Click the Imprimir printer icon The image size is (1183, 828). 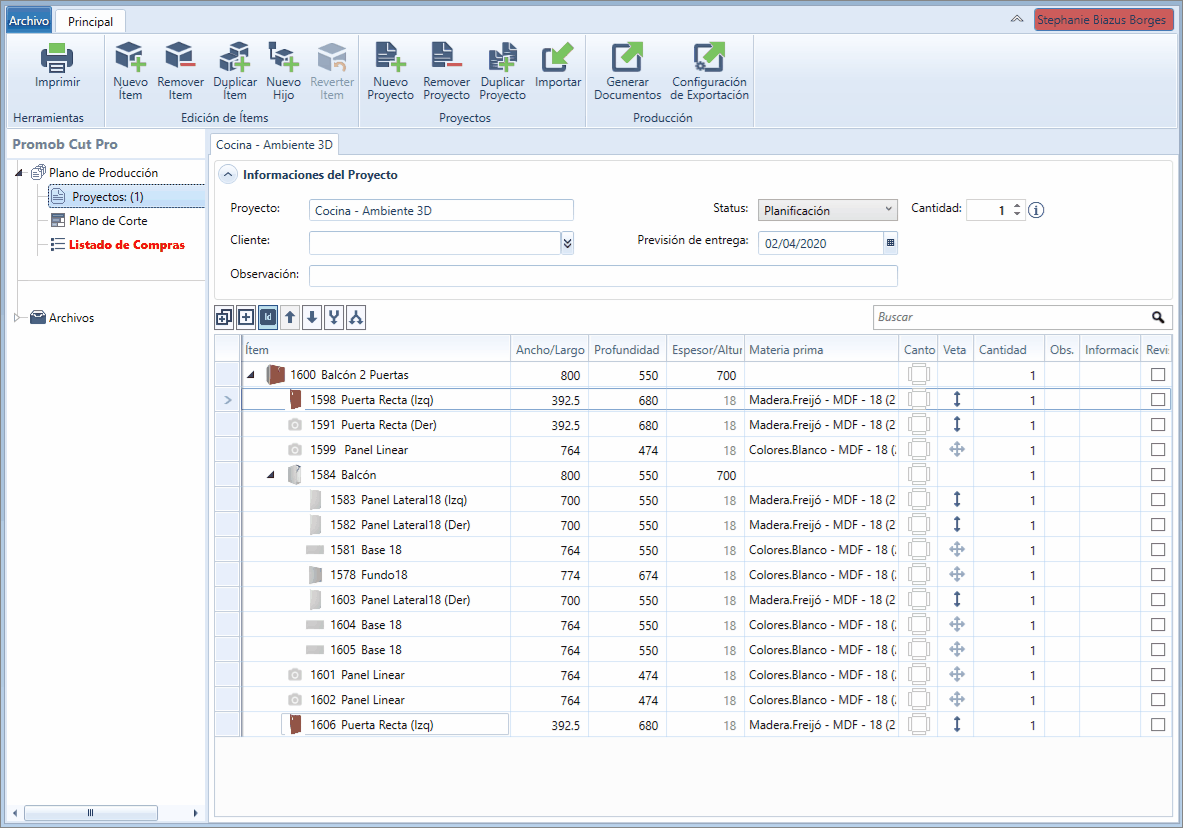click(57, 58)
